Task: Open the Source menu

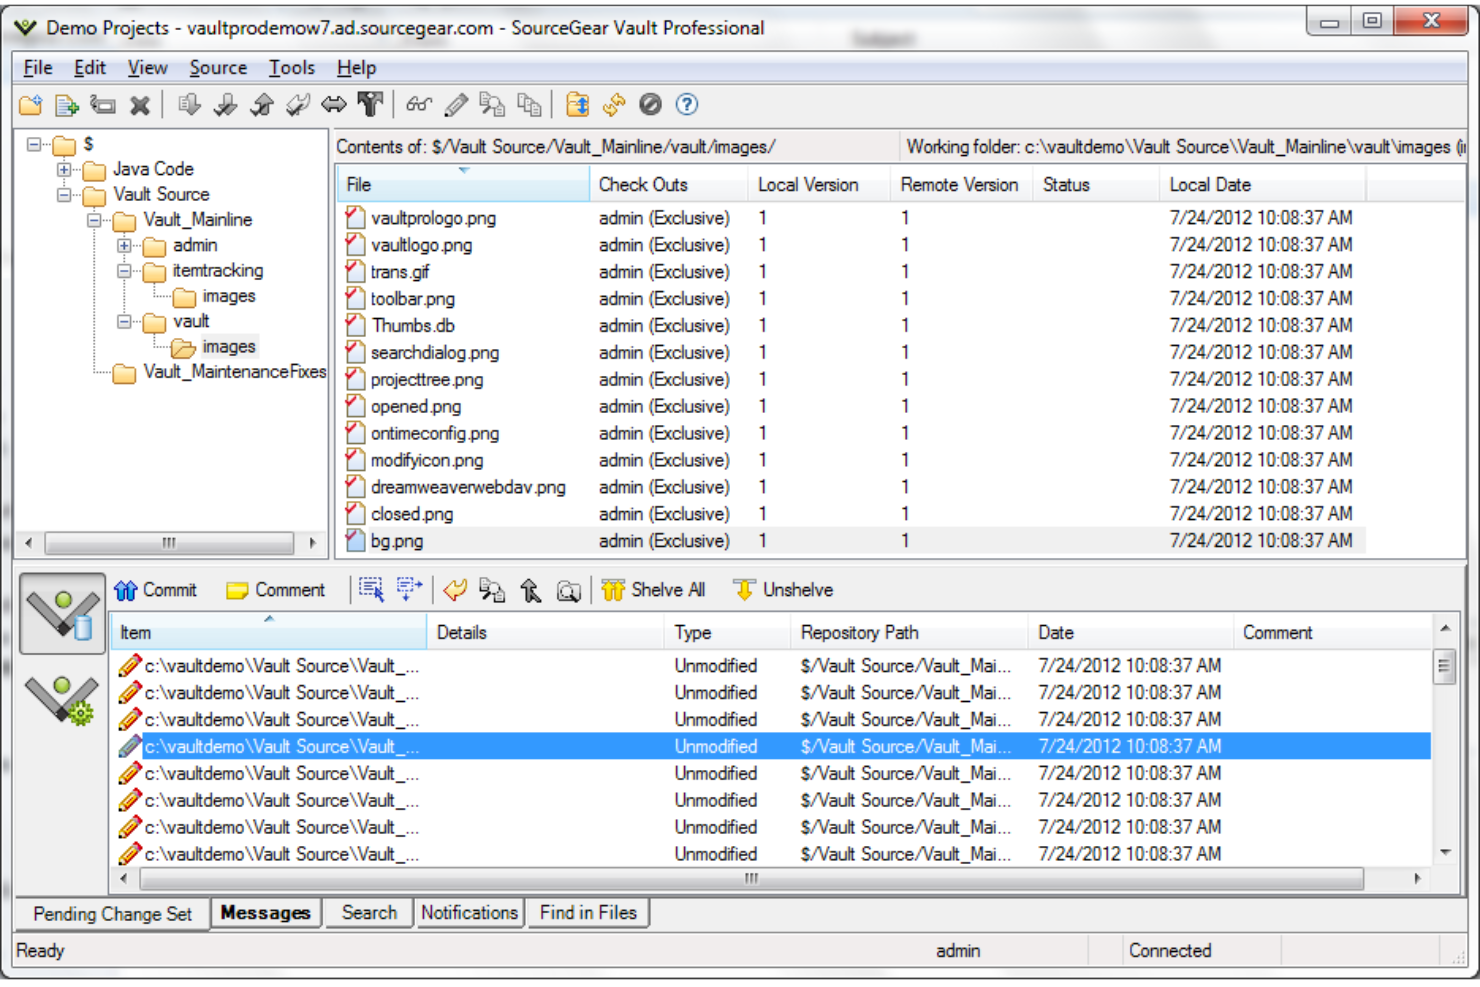Action: [x=218, y=67]
